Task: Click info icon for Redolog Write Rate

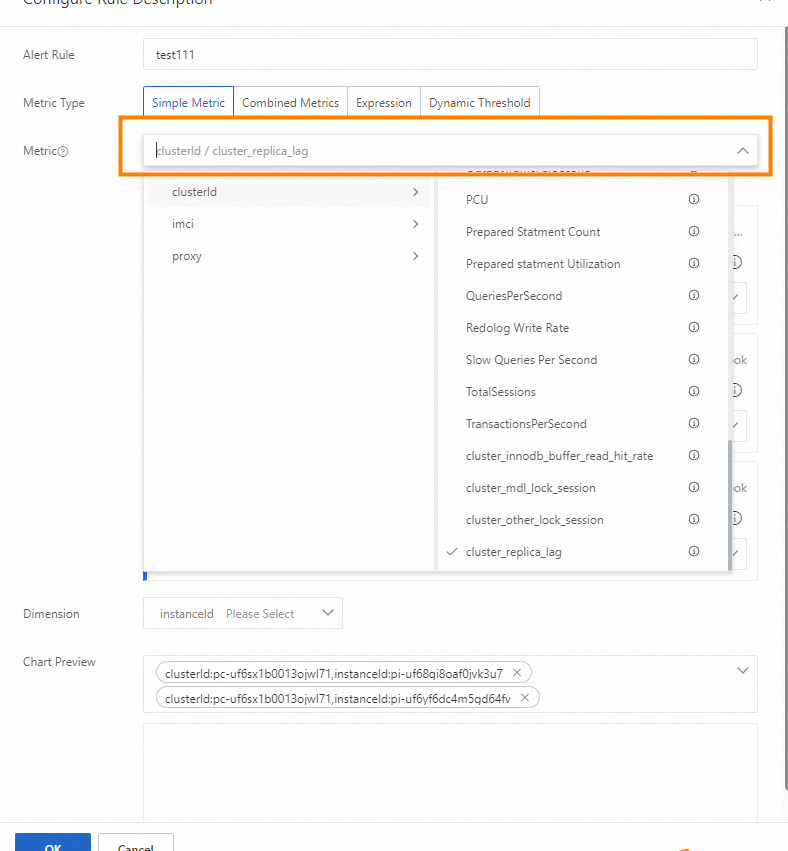Action: click(694, 328)
